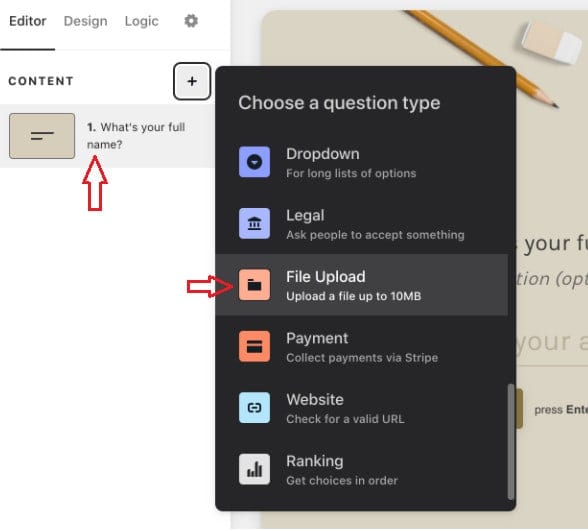Viewport: 588px width, 531px height.
Task: Click "Choose a question type" heading
Action: tap(339, 103)
